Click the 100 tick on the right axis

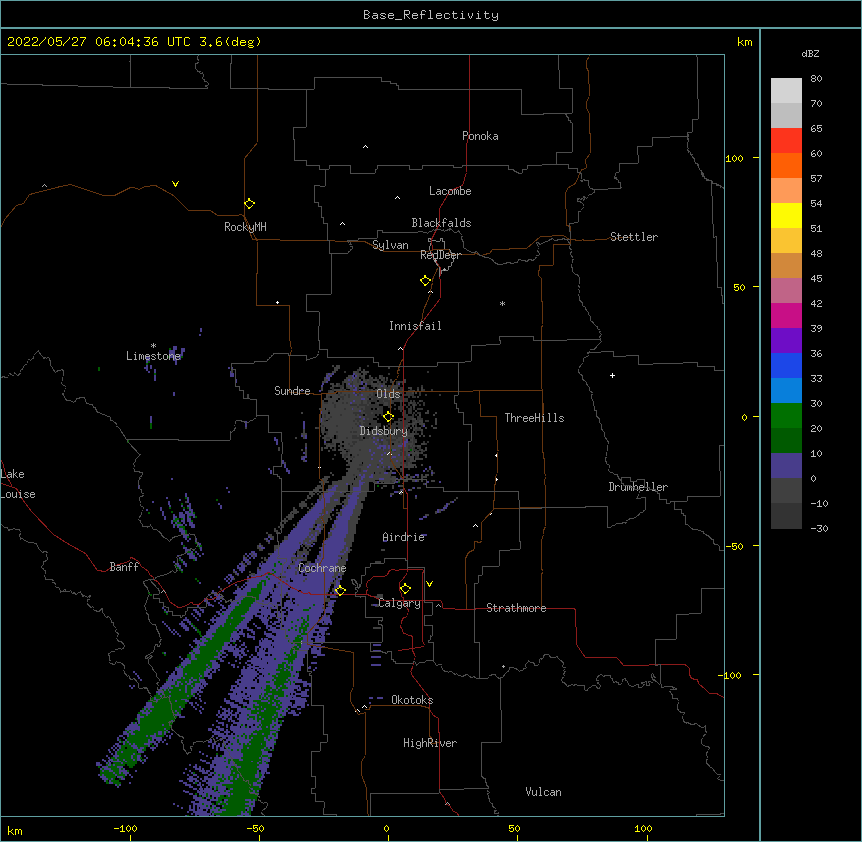click(734, 158)
